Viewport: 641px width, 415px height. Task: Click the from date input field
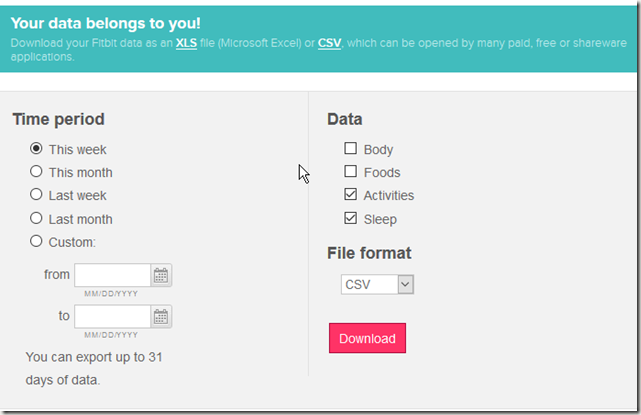click(112, 275)
